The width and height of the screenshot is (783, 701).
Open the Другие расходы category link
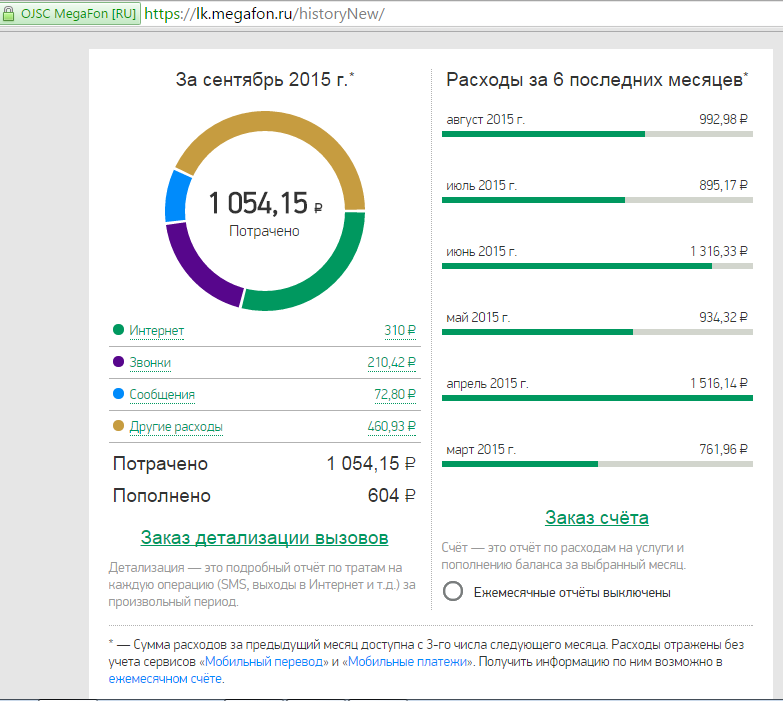pyautogui.click(x=176, y=426)
